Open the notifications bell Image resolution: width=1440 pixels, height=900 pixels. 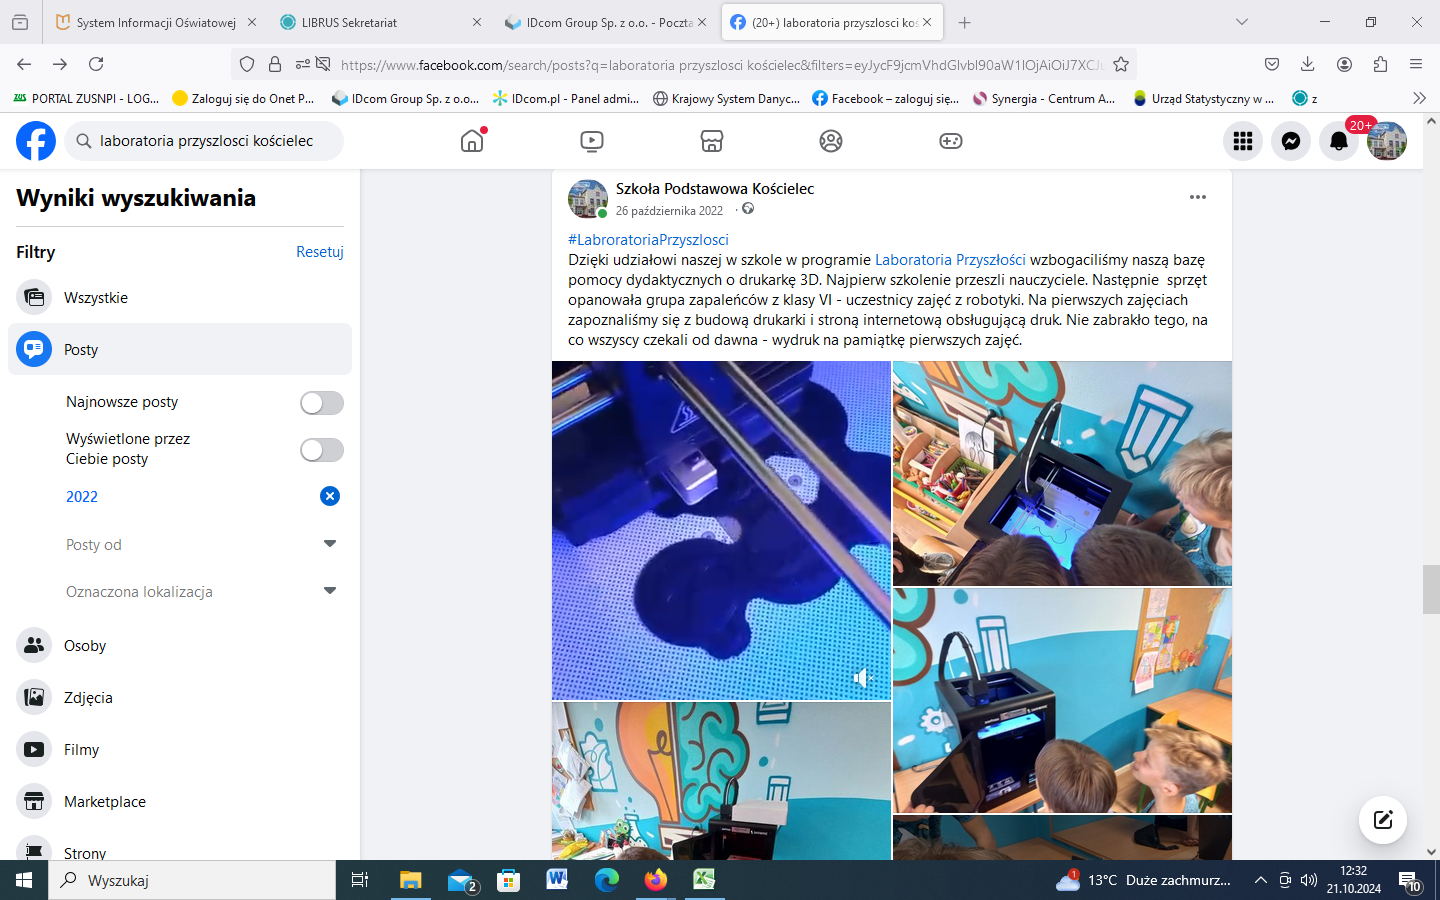click(x=1339, y=141)
